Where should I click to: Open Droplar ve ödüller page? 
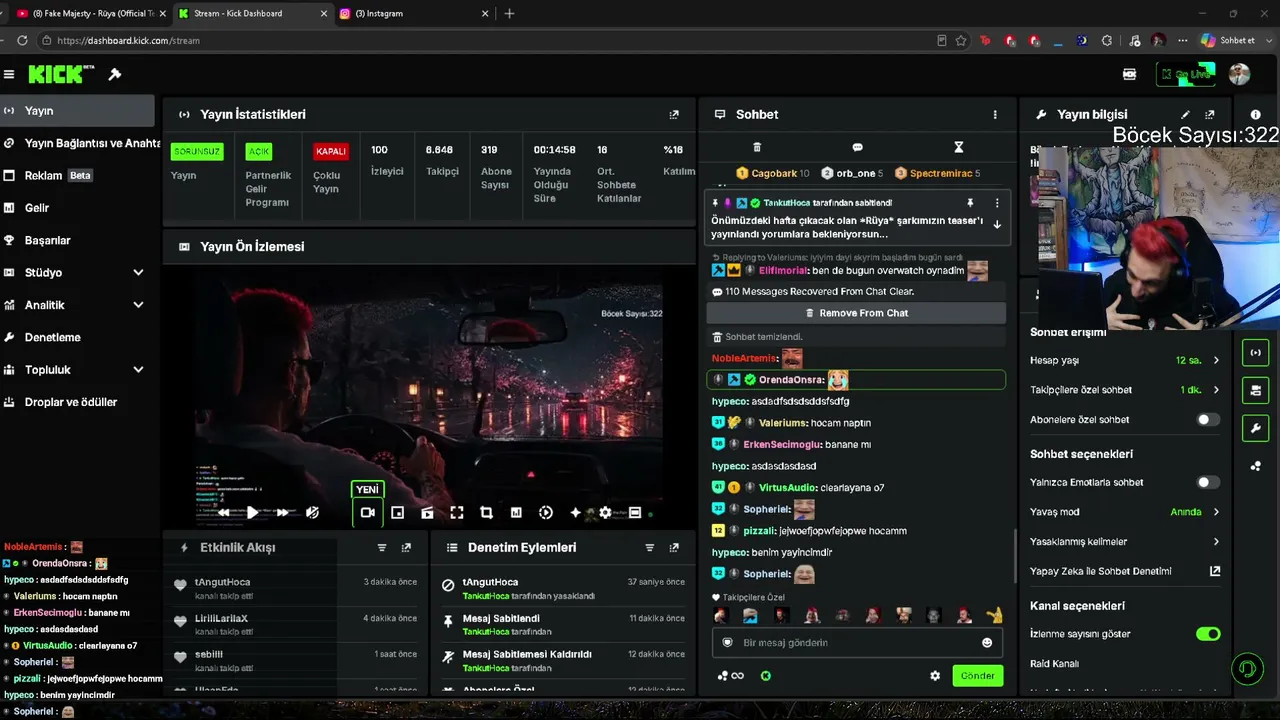click(77, 402)
